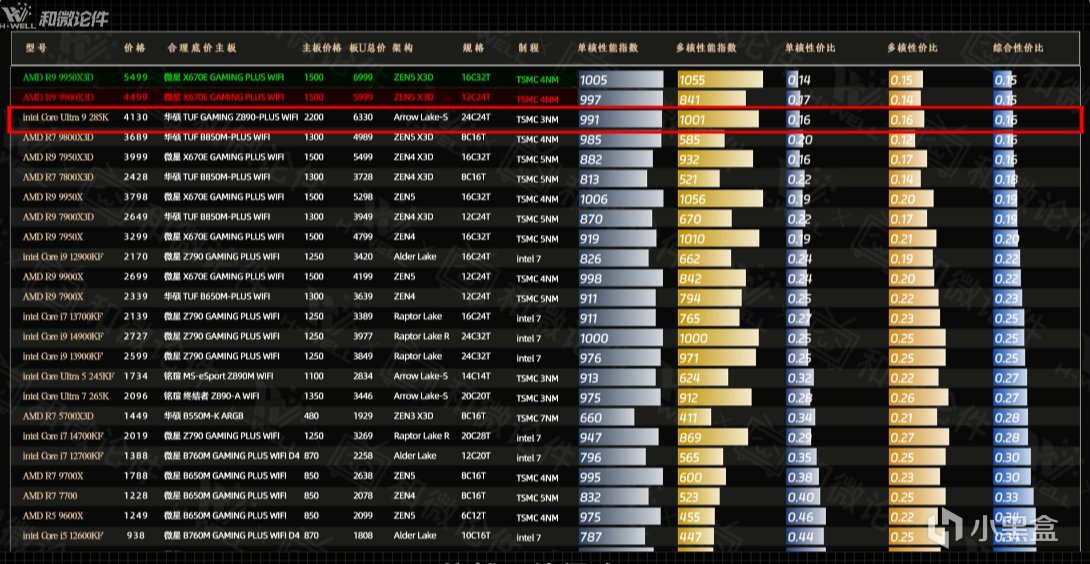Click the intel Core i7 13700KF model
Viewport: 1090px width, 564px height.
[x=63, y=316]
